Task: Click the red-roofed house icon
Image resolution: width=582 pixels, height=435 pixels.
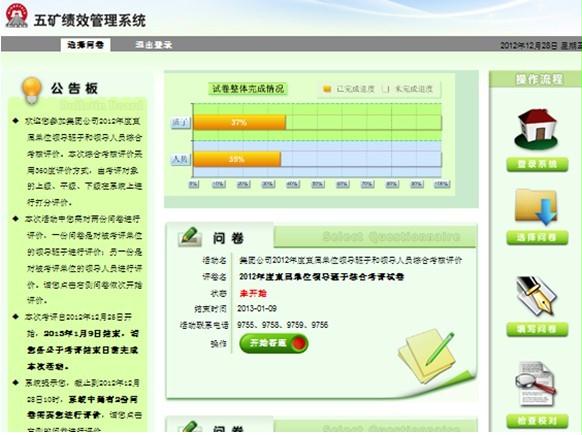Action: (536, 128)
